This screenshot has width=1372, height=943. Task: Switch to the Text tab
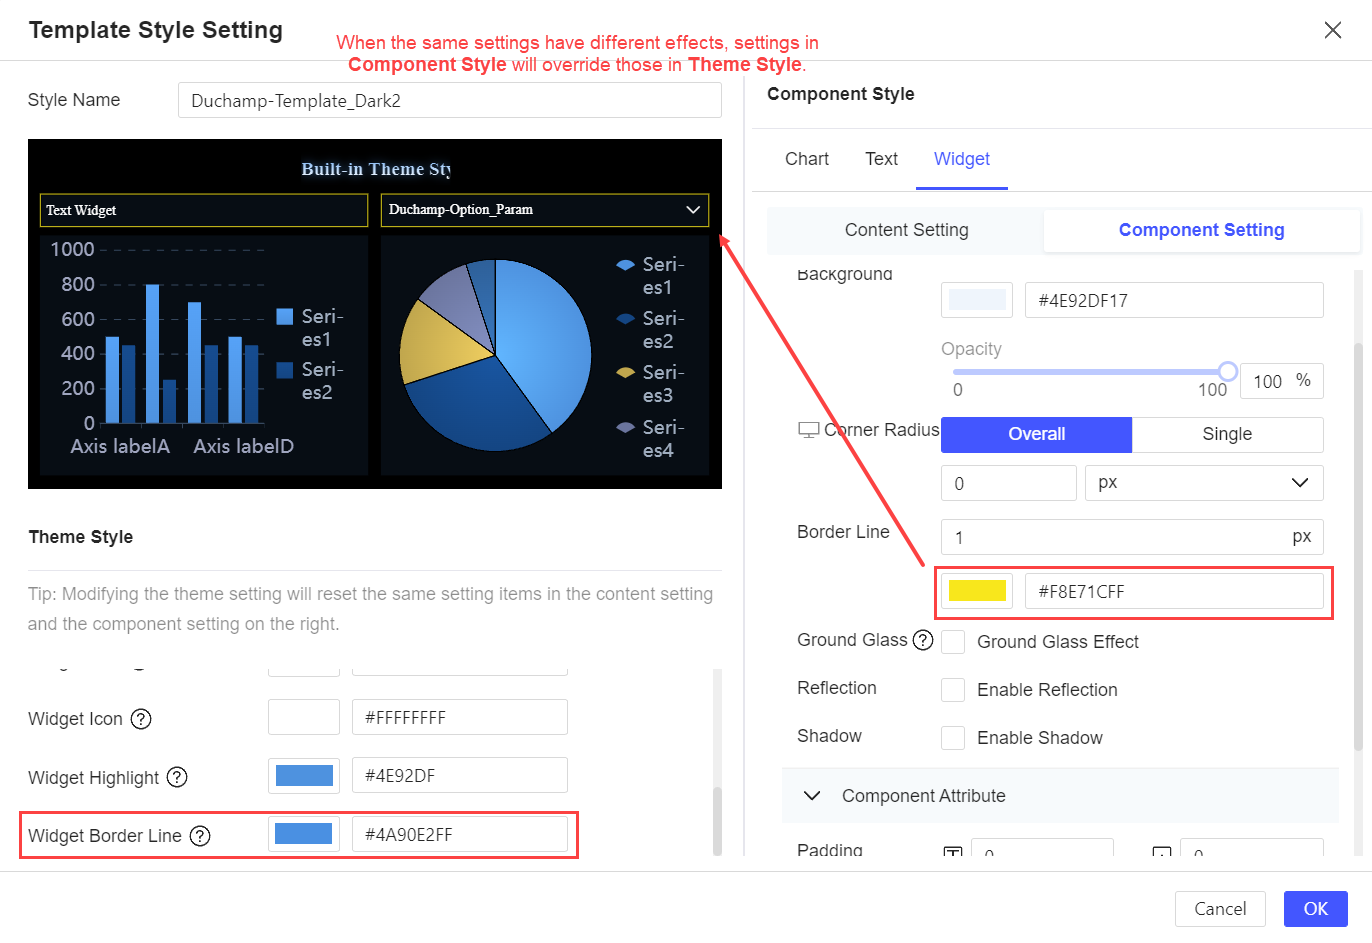click(x=881, y=159)
